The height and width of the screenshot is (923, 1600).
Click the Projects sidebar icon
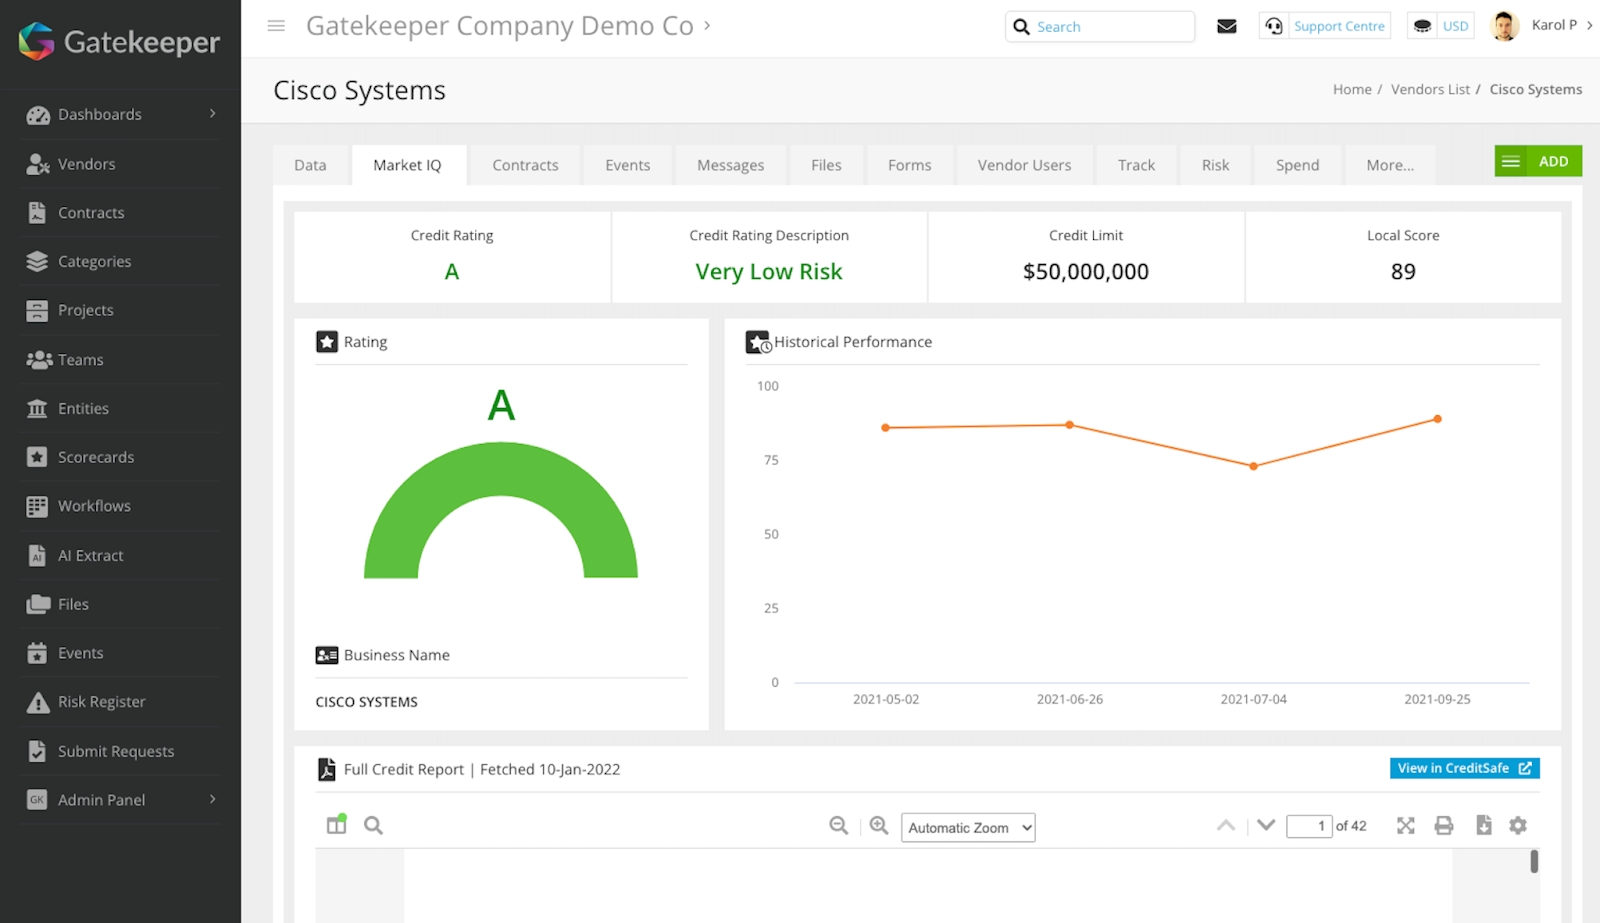click(37, 310)
